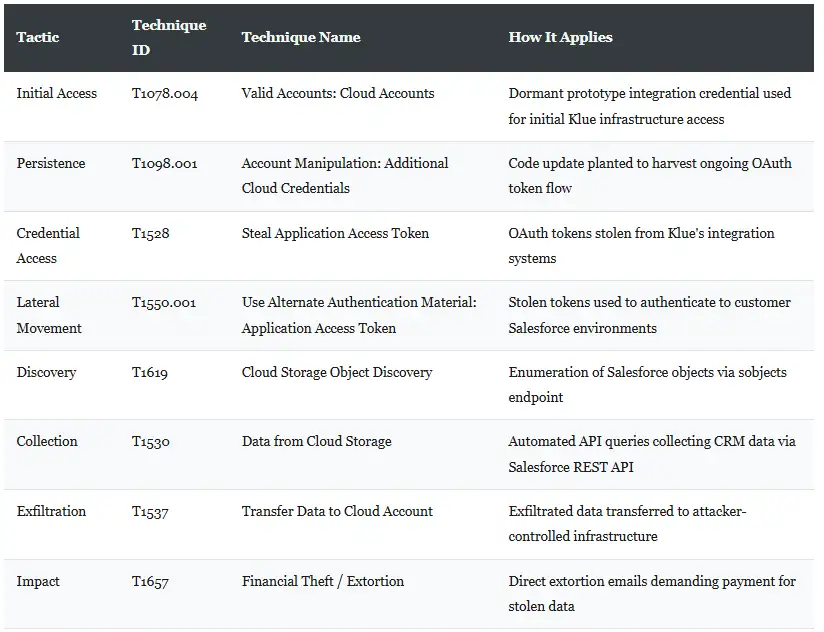
Task: Select the T1537 technique ID
Action: coord(150,512)
